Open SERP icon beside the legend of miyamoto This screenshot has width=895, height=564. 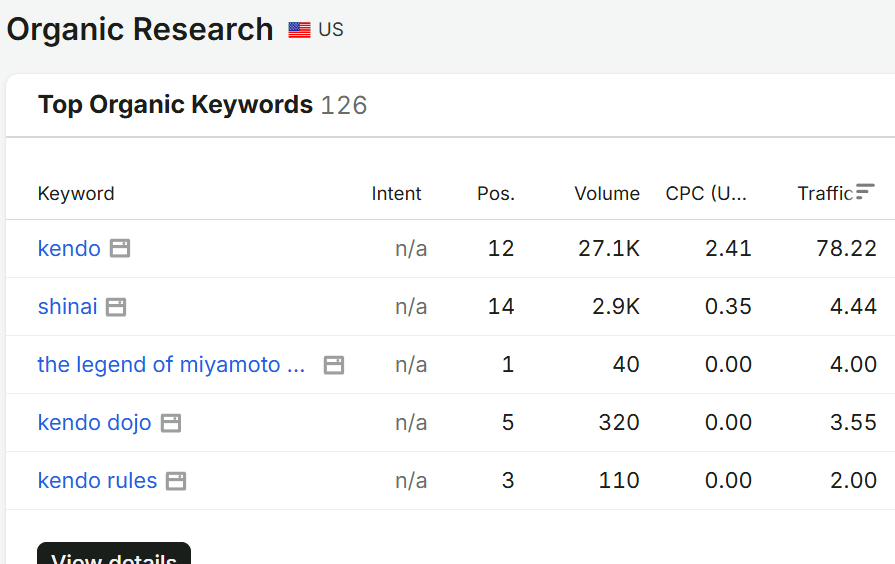(334, 365)
